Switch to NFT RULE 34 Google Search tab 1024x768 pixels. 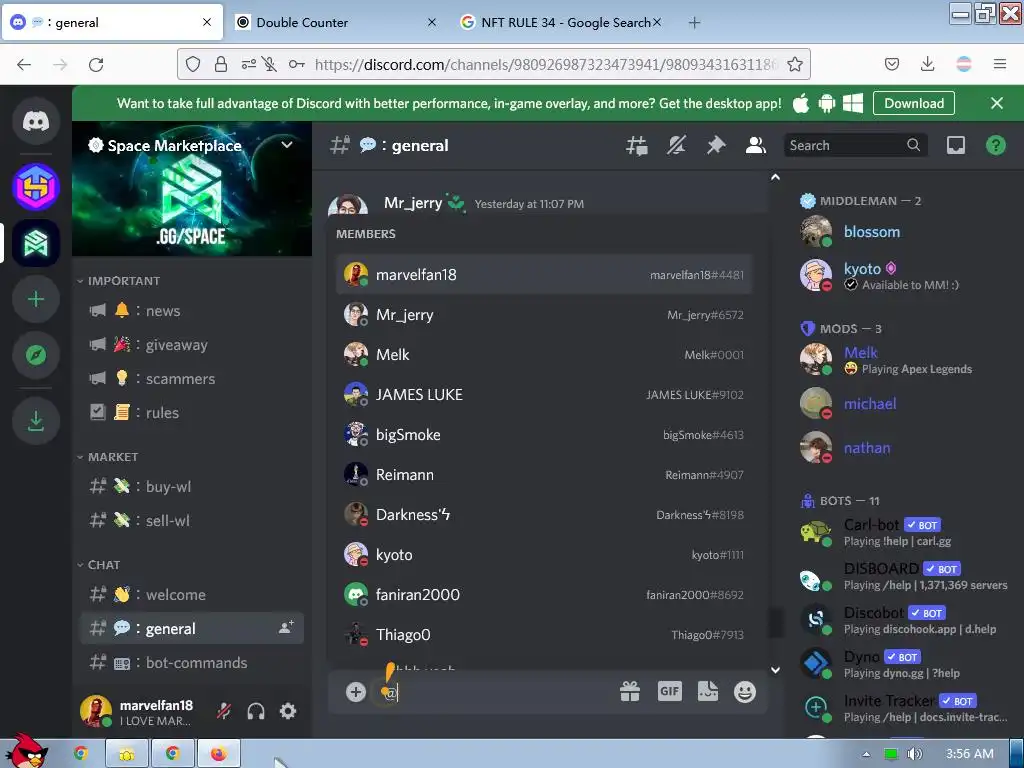point(560,22)
